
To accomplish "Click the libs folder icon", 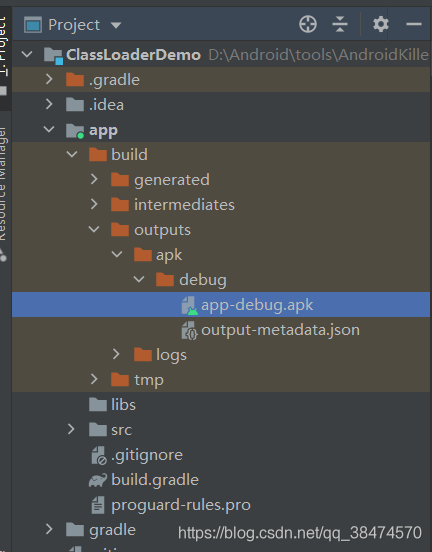I will pos(98,404).
